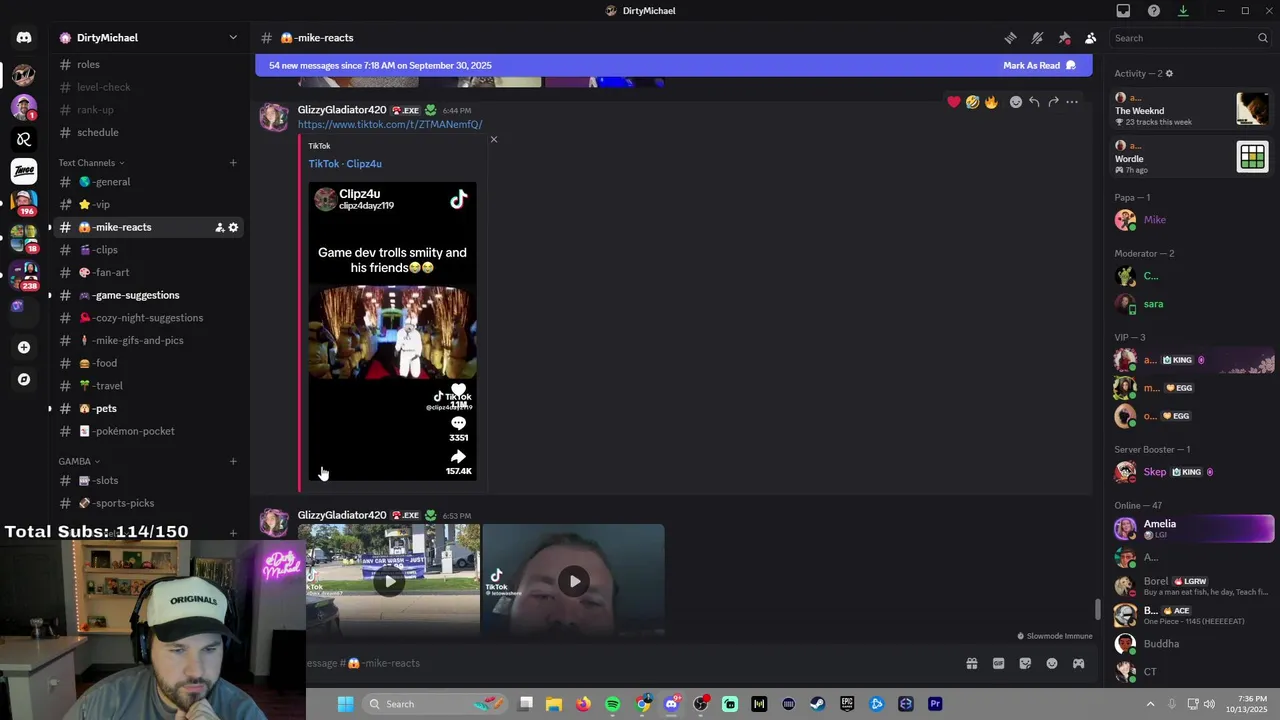This screenshot has width=1280, height=720.
Task: Play the car wash video
Action: tap(389, 581)
